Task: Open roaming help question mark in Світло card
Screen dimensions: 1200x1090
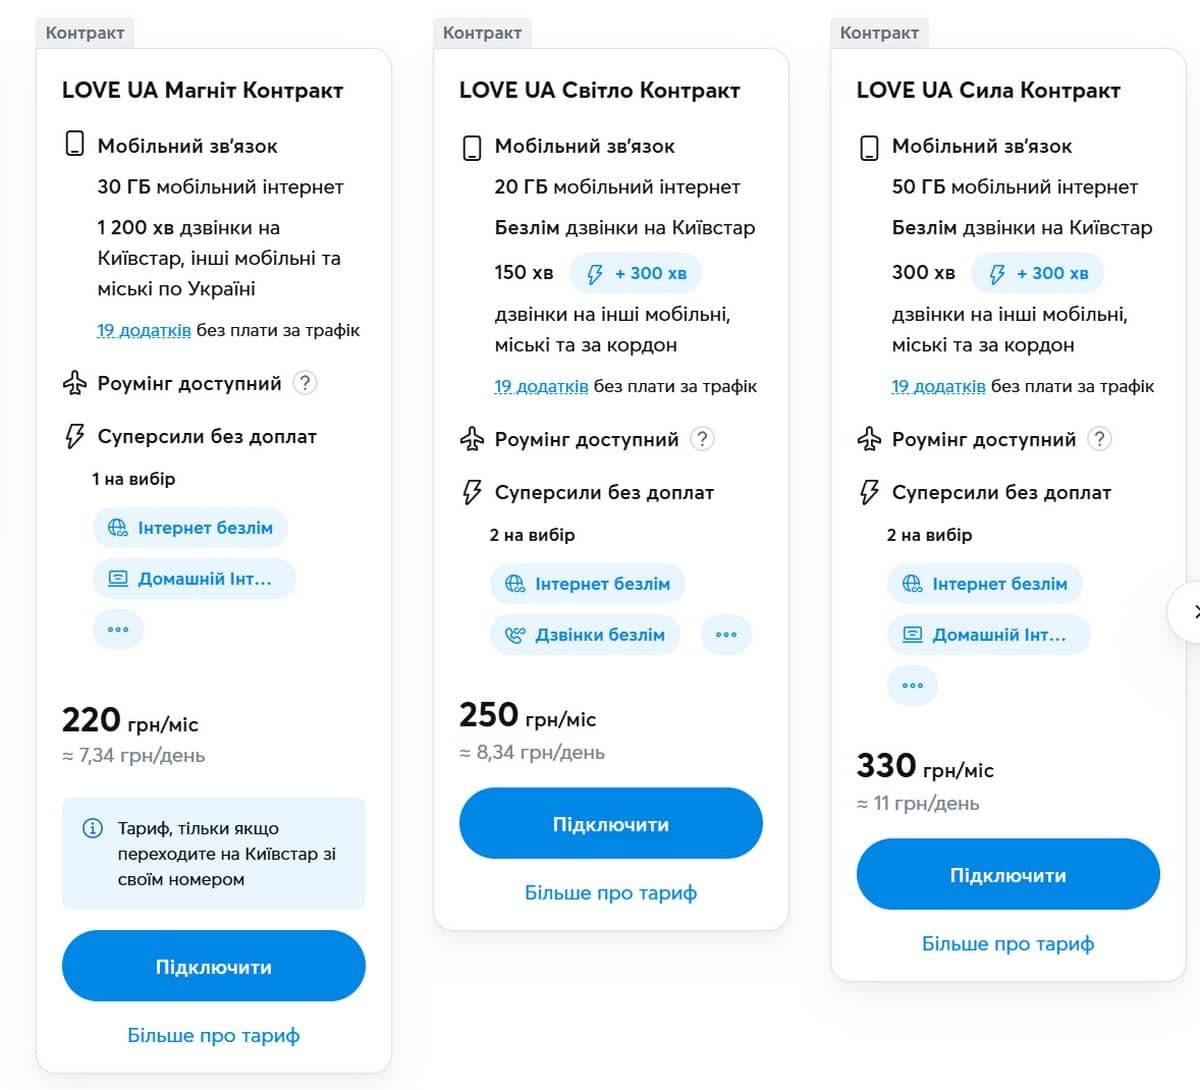Action: [x=702, y=439]
